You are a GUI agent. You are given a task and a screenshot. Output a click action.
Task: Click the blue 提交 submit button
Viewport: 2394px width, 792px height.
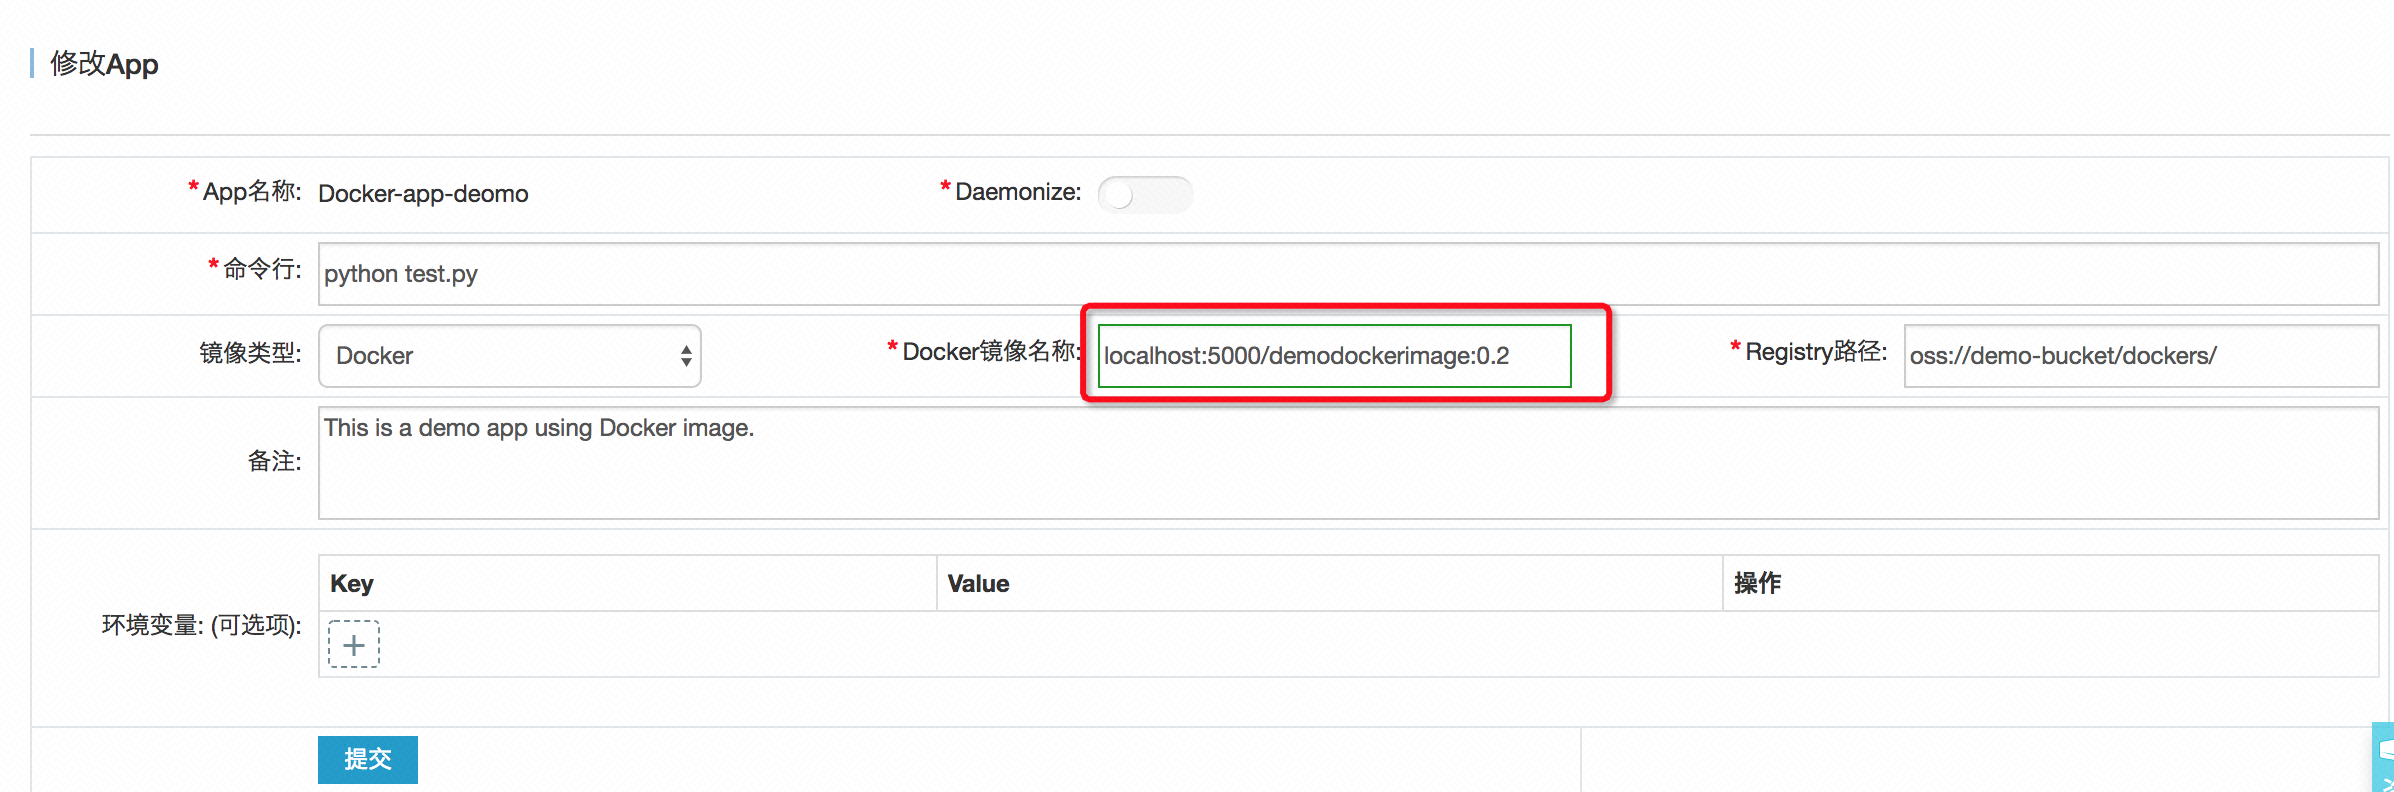coord(368,760)
